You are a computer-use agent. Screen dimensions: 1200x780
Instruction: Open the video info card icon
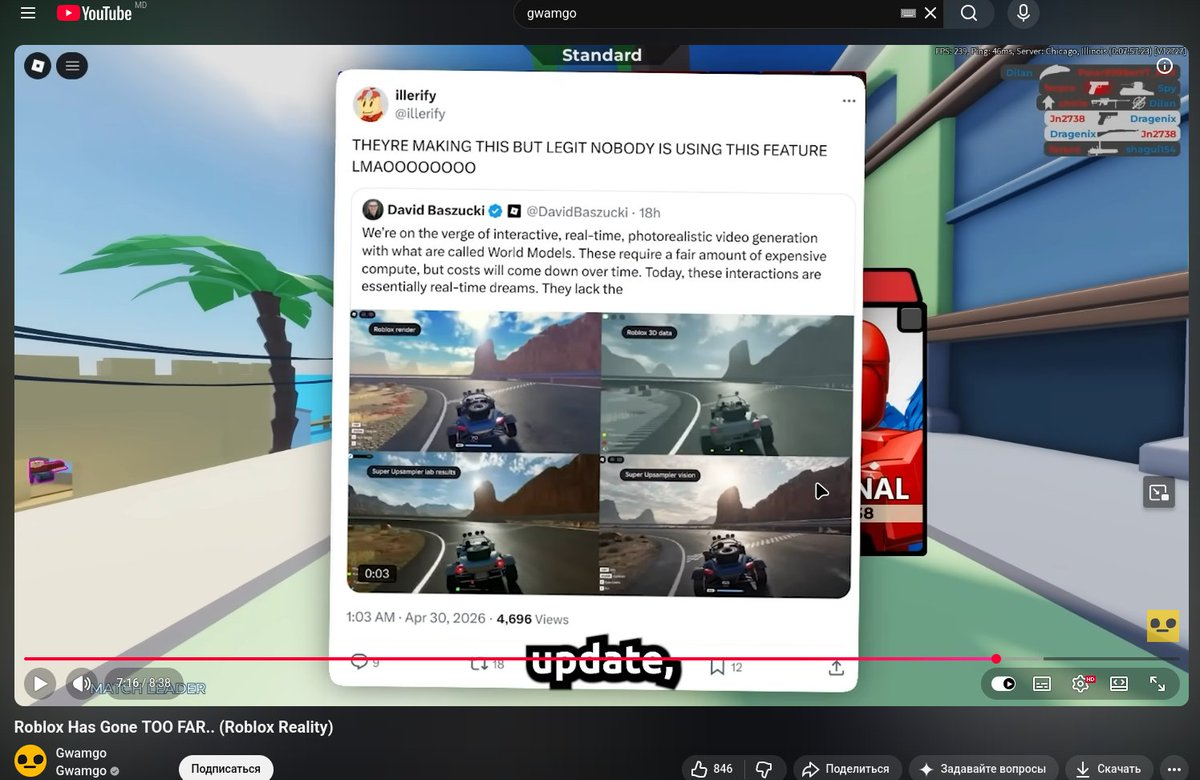tap(1165, 66)
